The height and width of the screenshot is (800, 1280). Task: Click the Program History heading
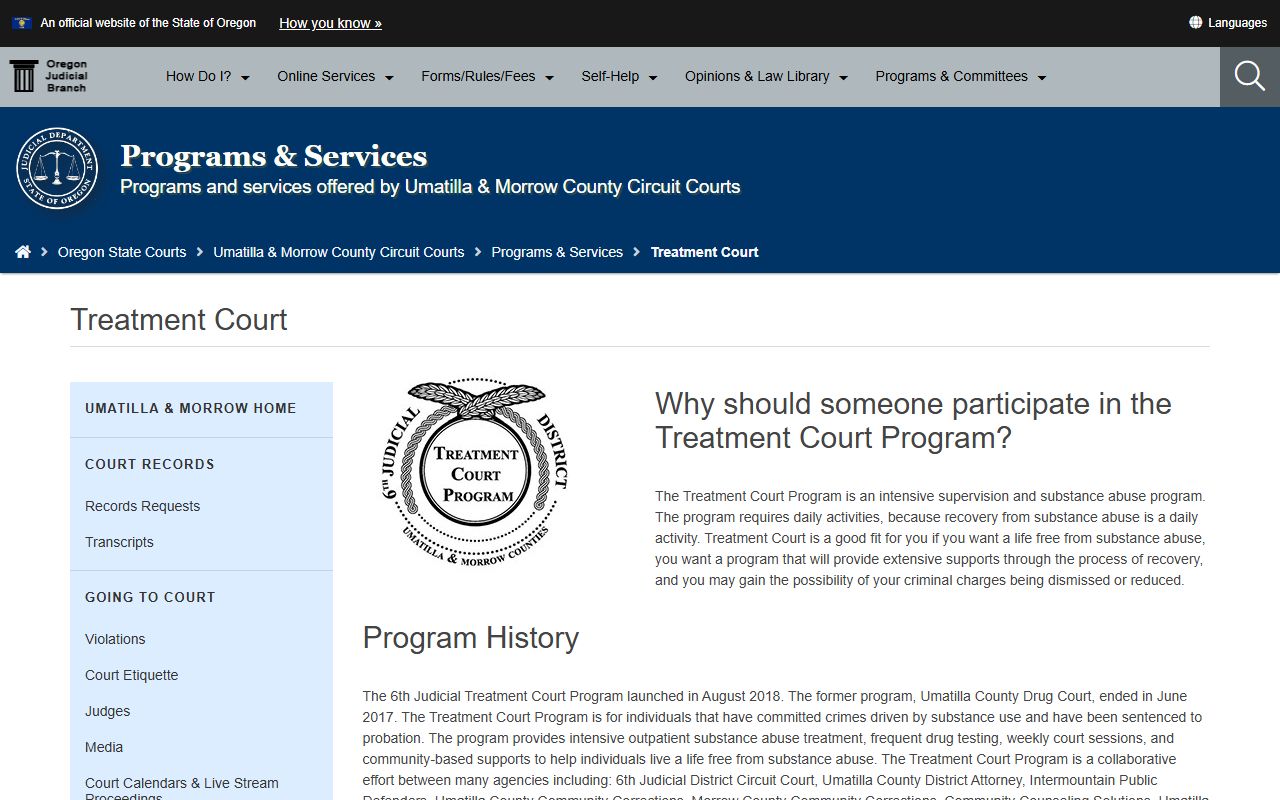click(471, 638)
